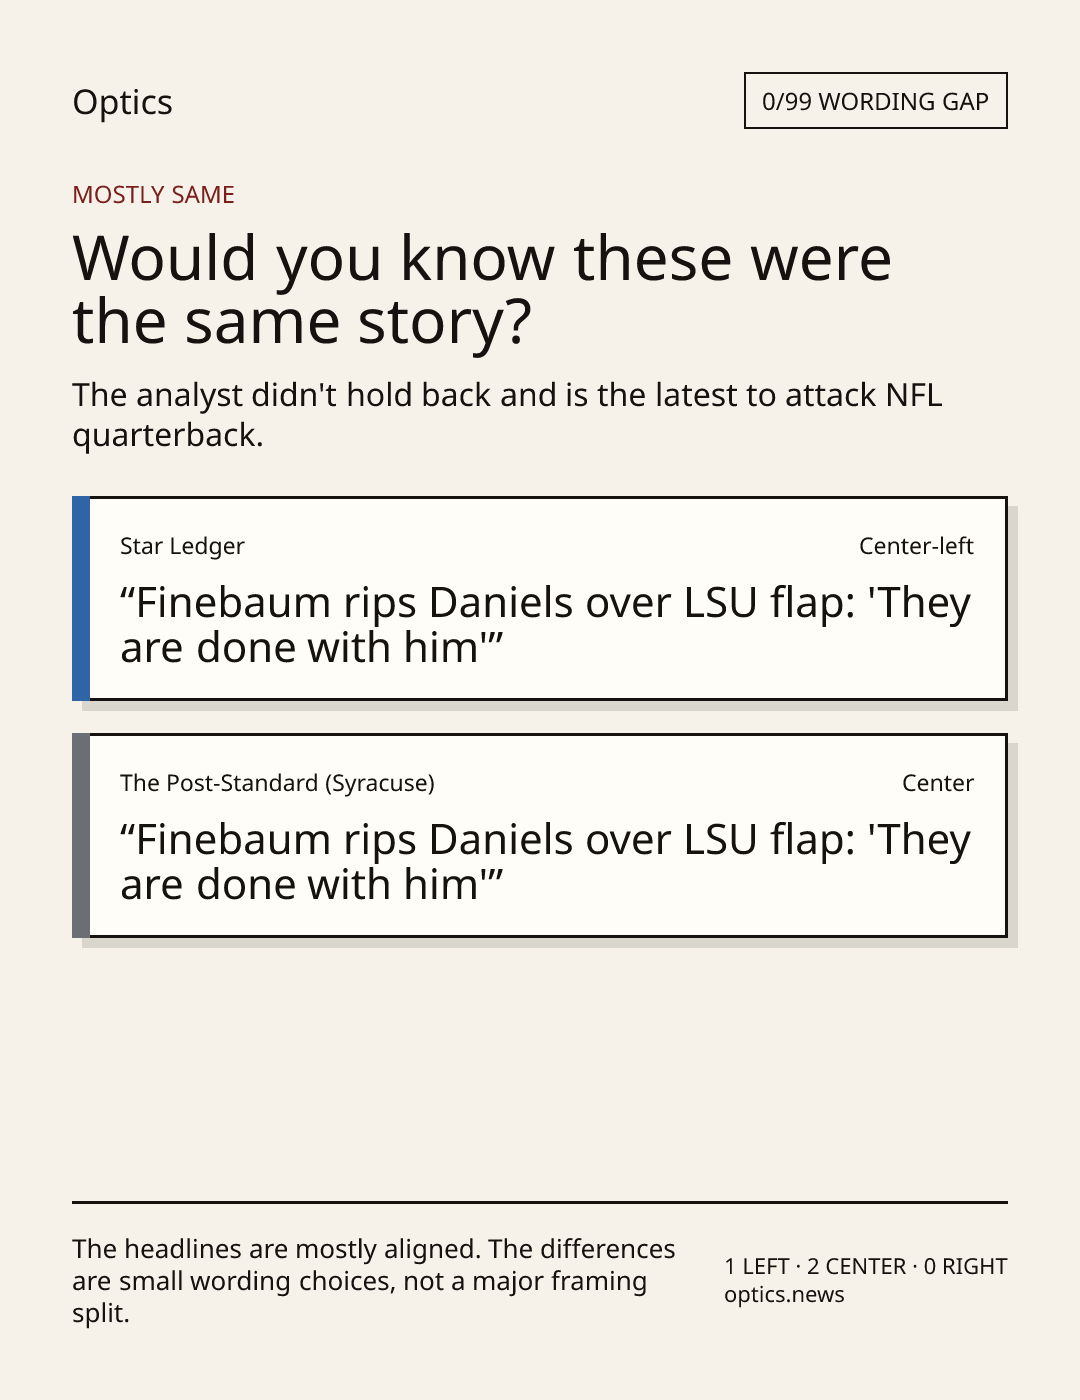
Task: Open the Post-Standard Finebaum headline text
Action: pyautogui.click(x=546, y=862)
